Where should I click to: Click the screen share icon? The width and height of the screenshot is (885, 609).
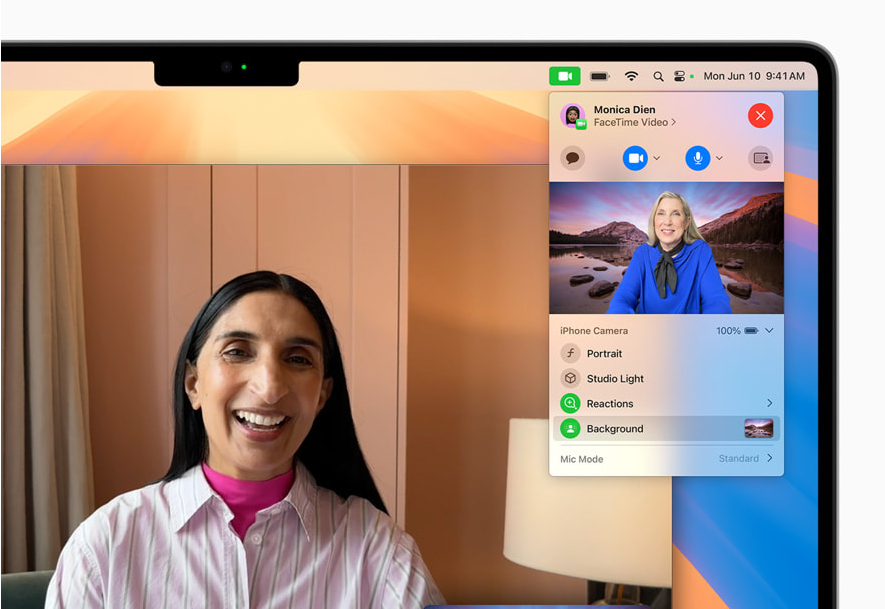coord(760,159)
